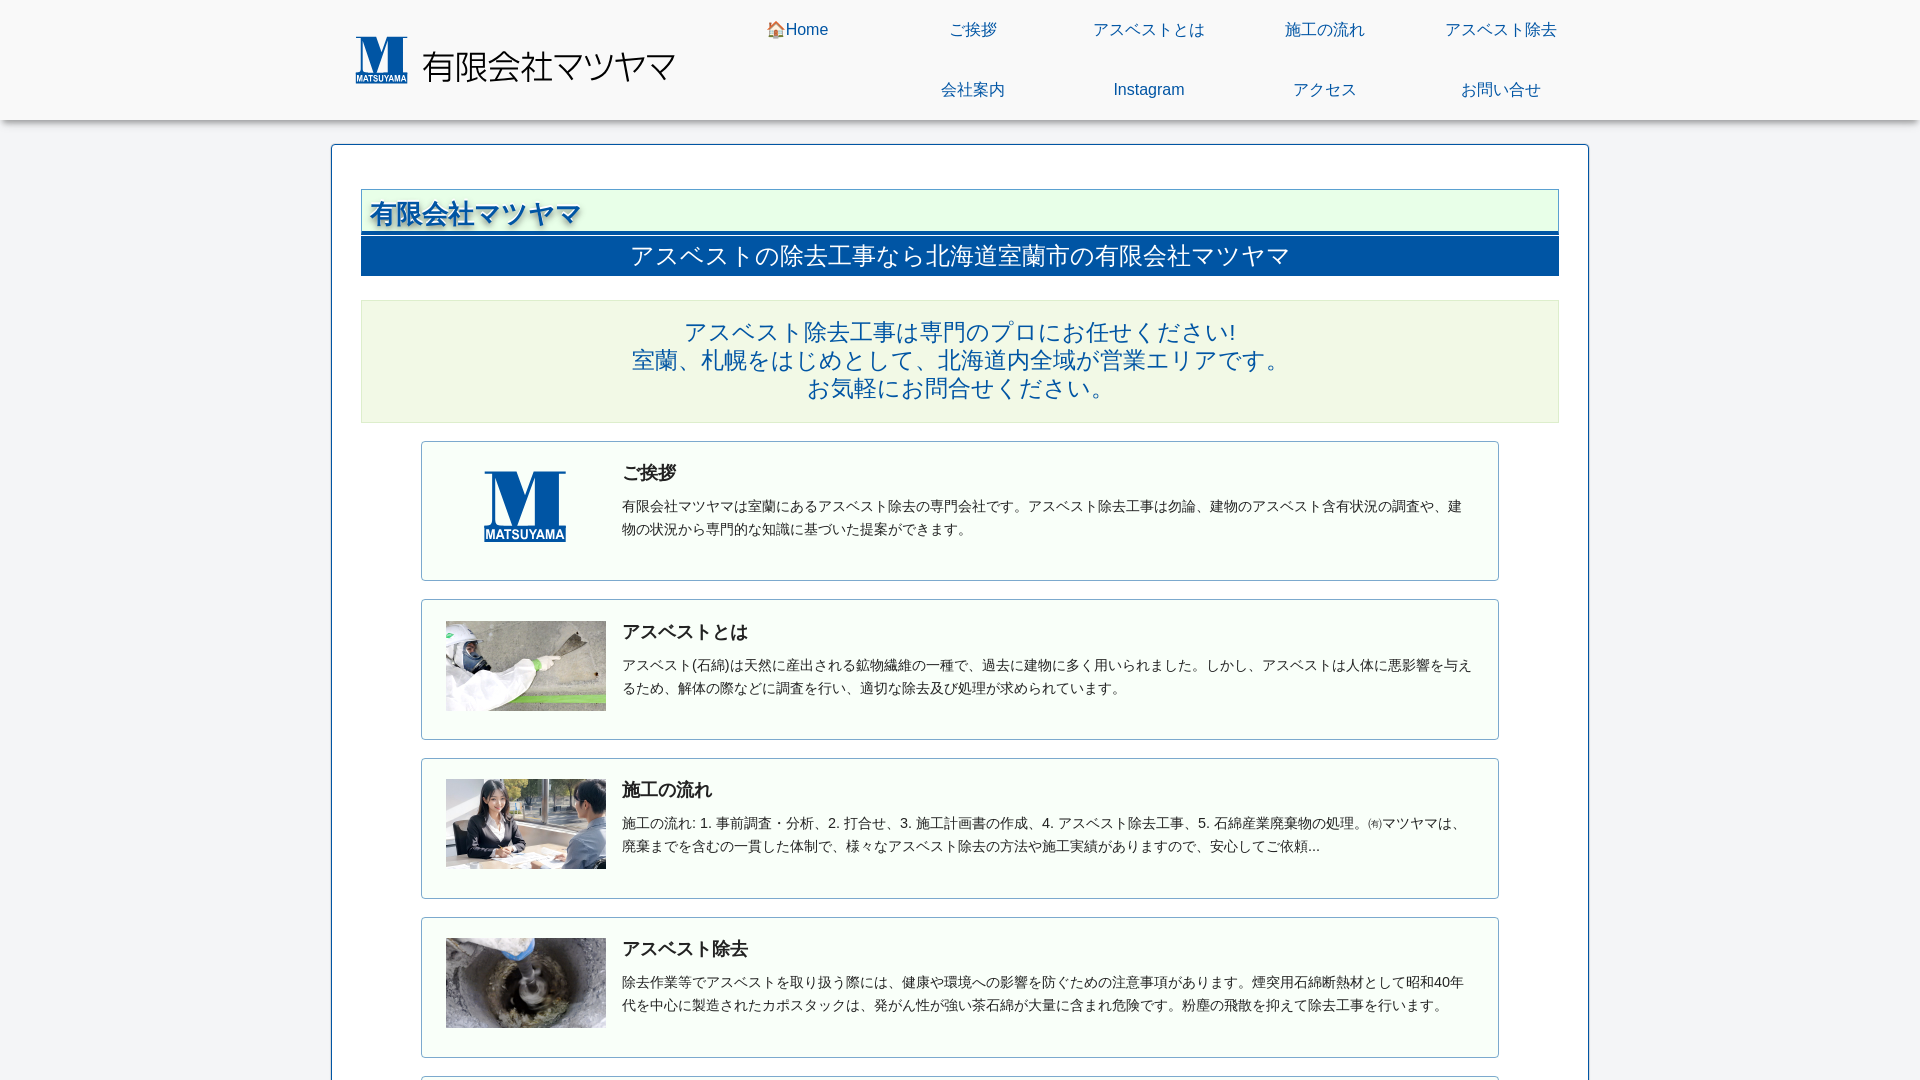
Task: Click the blue banner about 北海道室蘭市
Action: tap(960, 256)
